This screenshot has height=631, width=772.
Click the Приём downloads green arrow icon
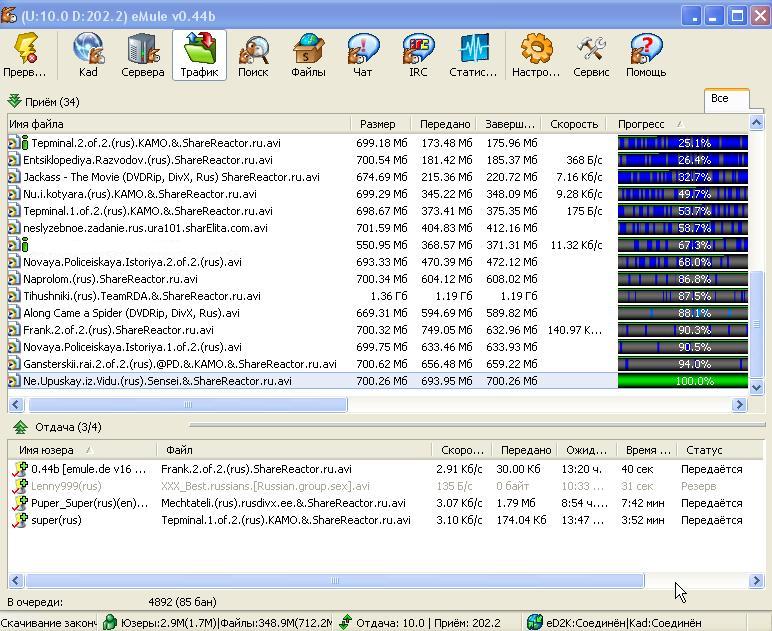(15, 101)
